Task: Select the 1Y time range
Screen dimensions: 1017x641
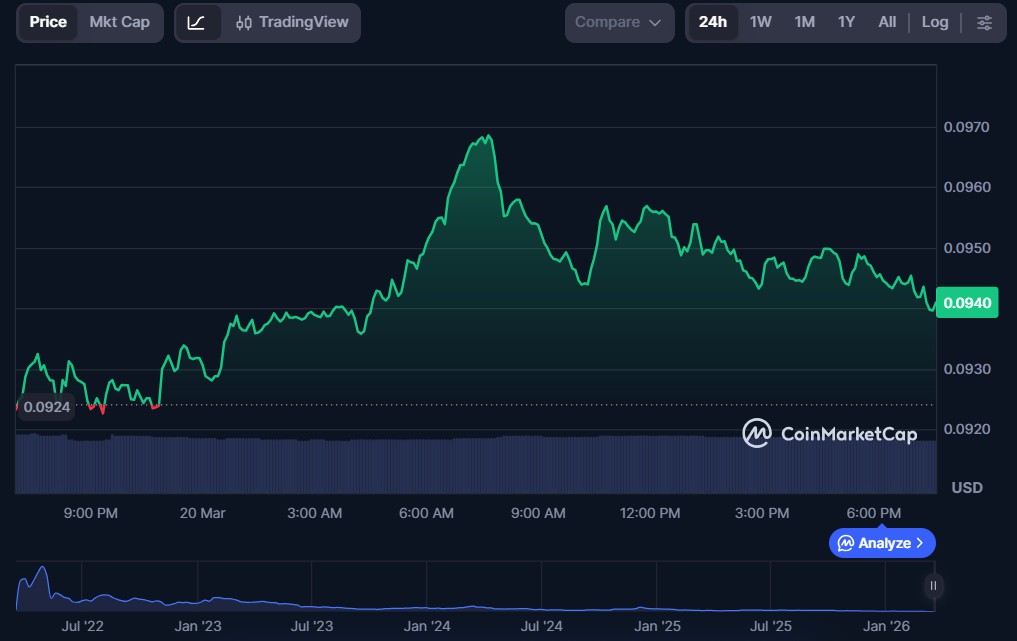Action: coord(846,22)
